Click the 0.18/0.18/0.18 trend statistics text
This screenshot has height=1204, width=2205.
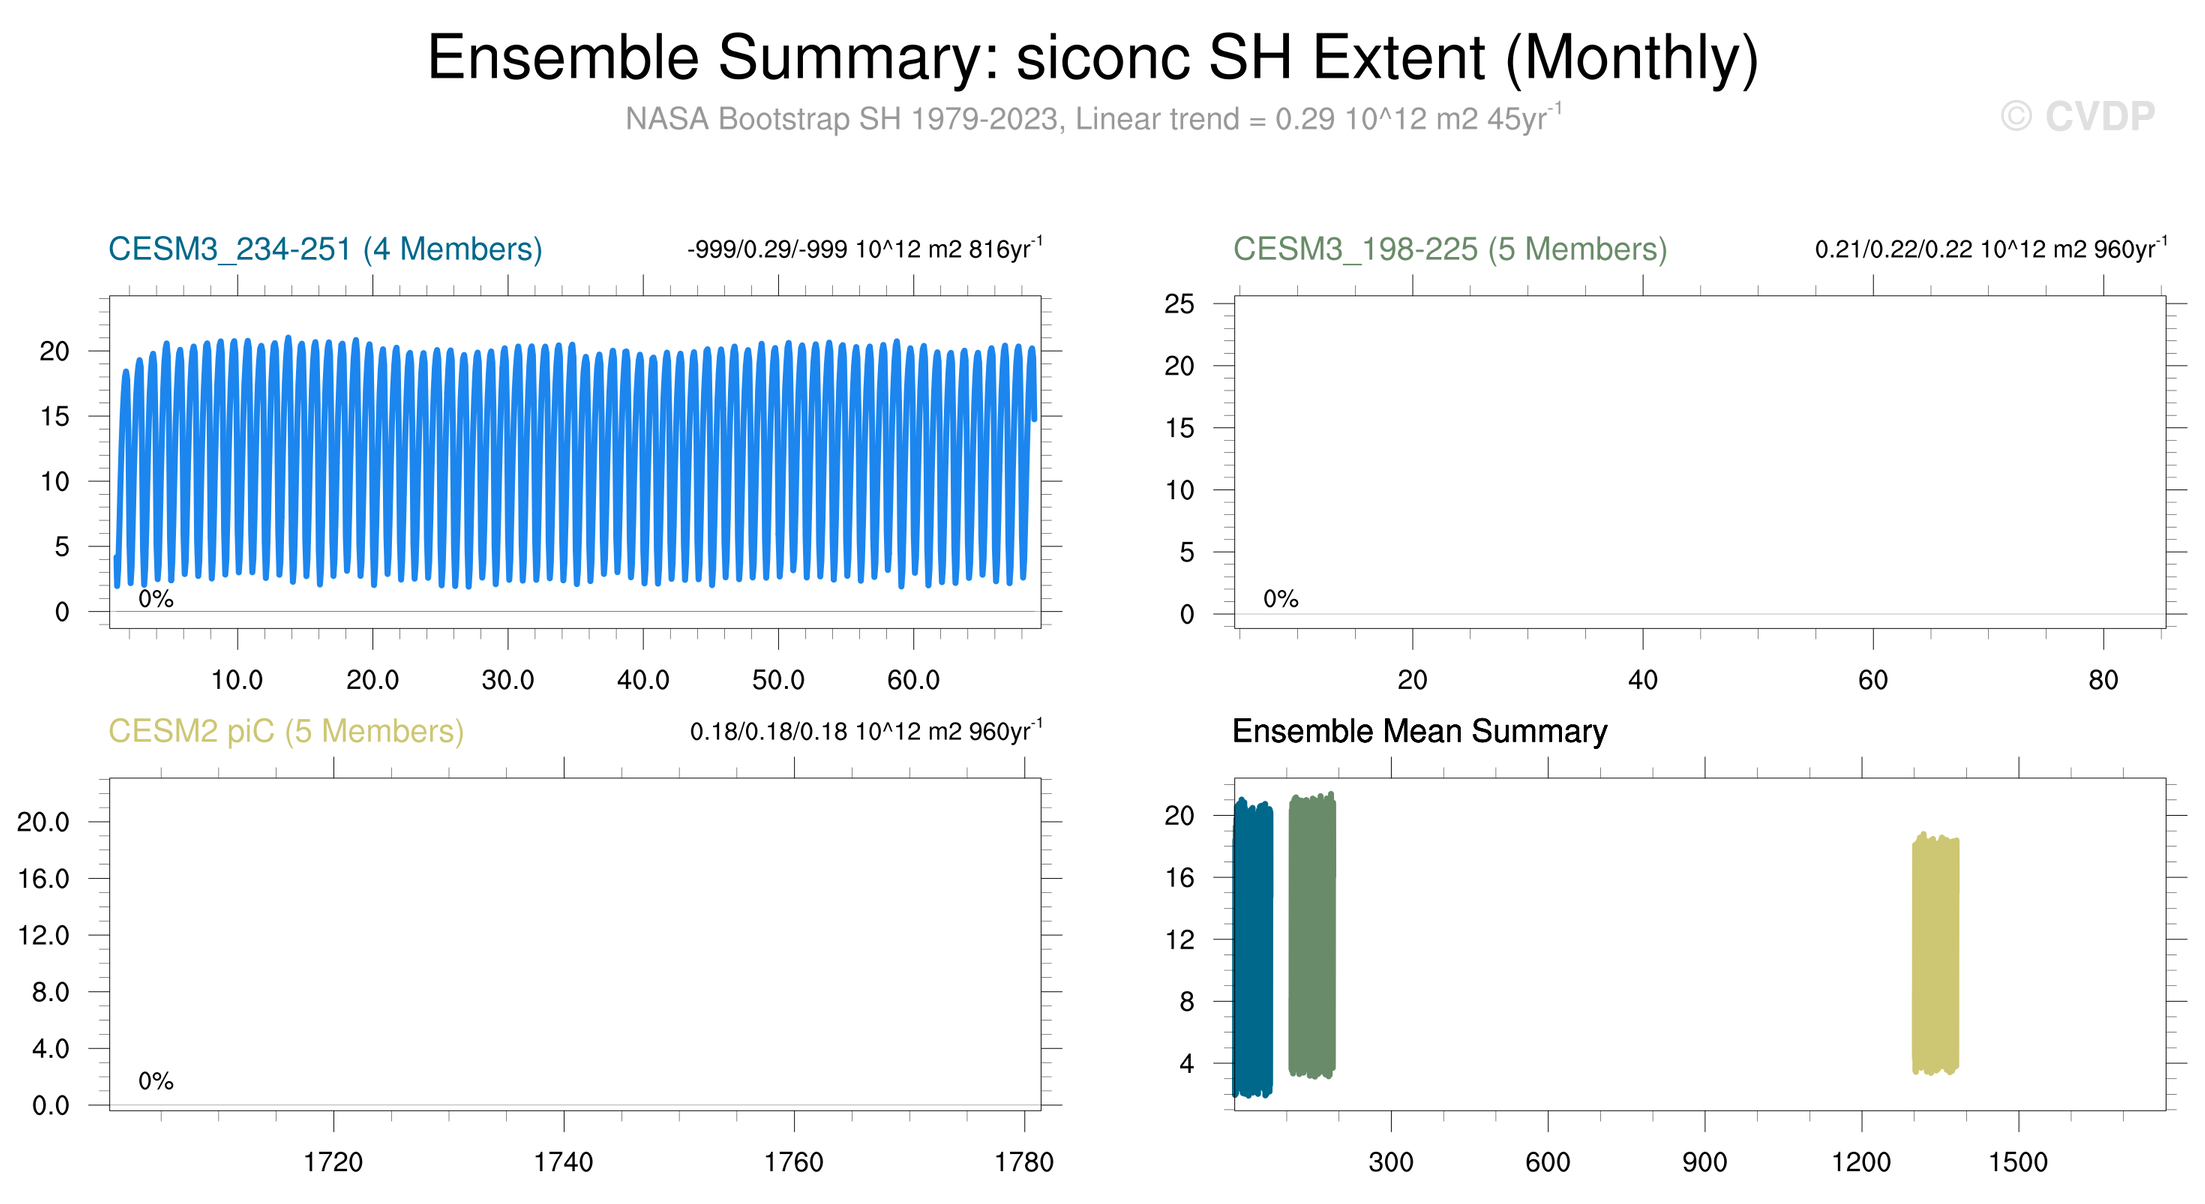[x=864, y=731]
